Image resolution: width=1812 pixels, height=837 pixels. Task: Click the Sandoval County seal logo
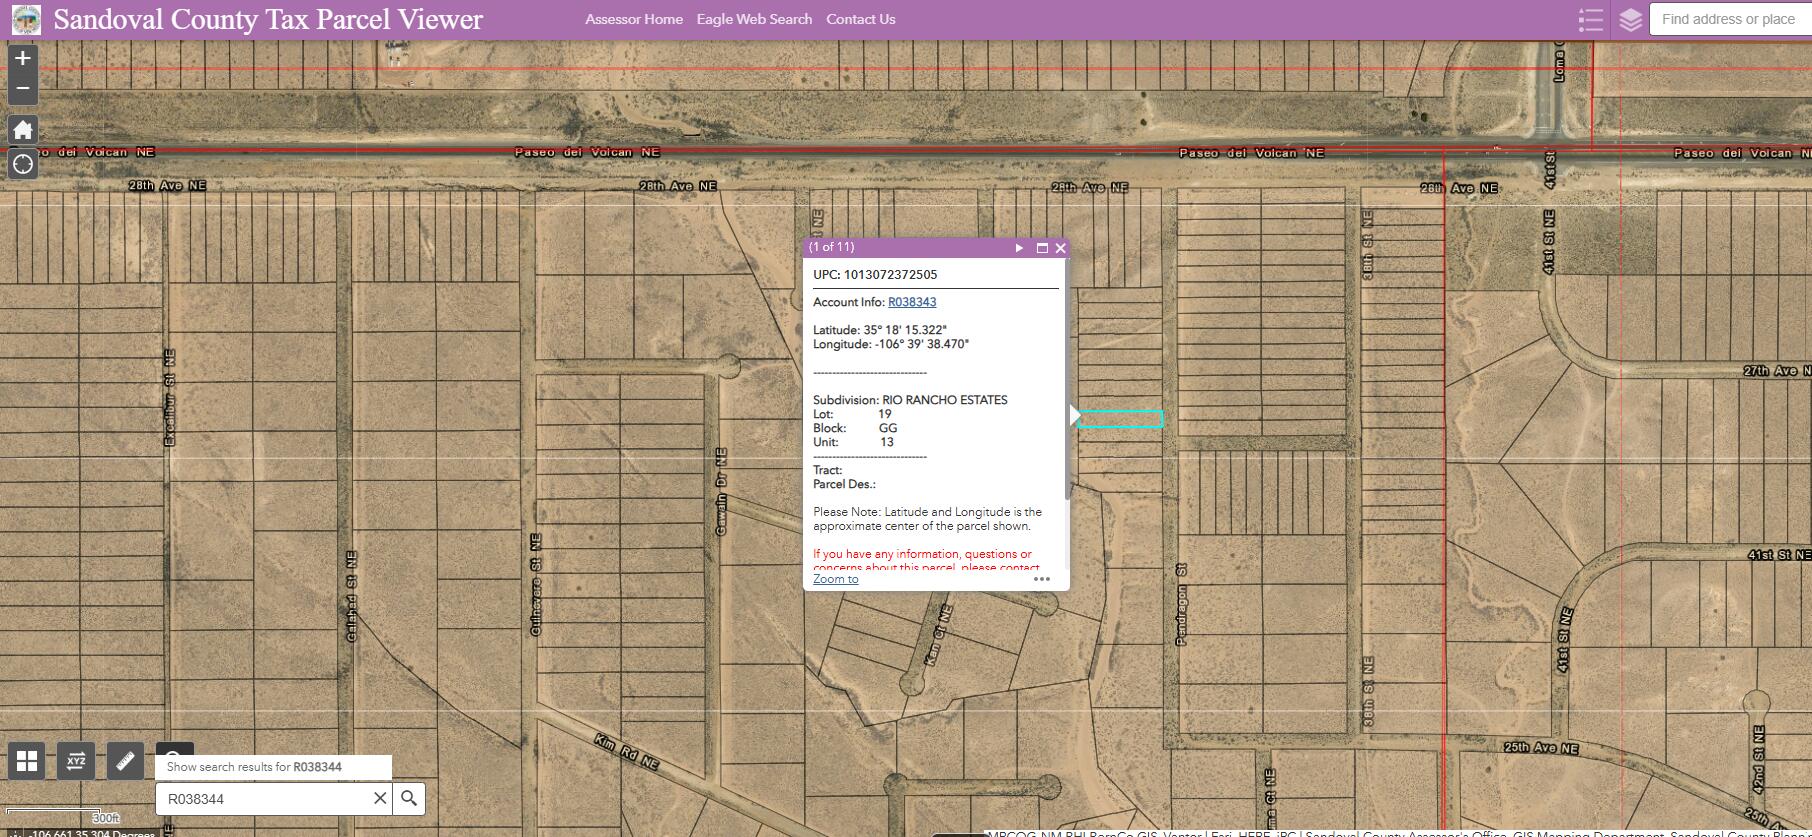pyautogui.click(x=26, y=19)
